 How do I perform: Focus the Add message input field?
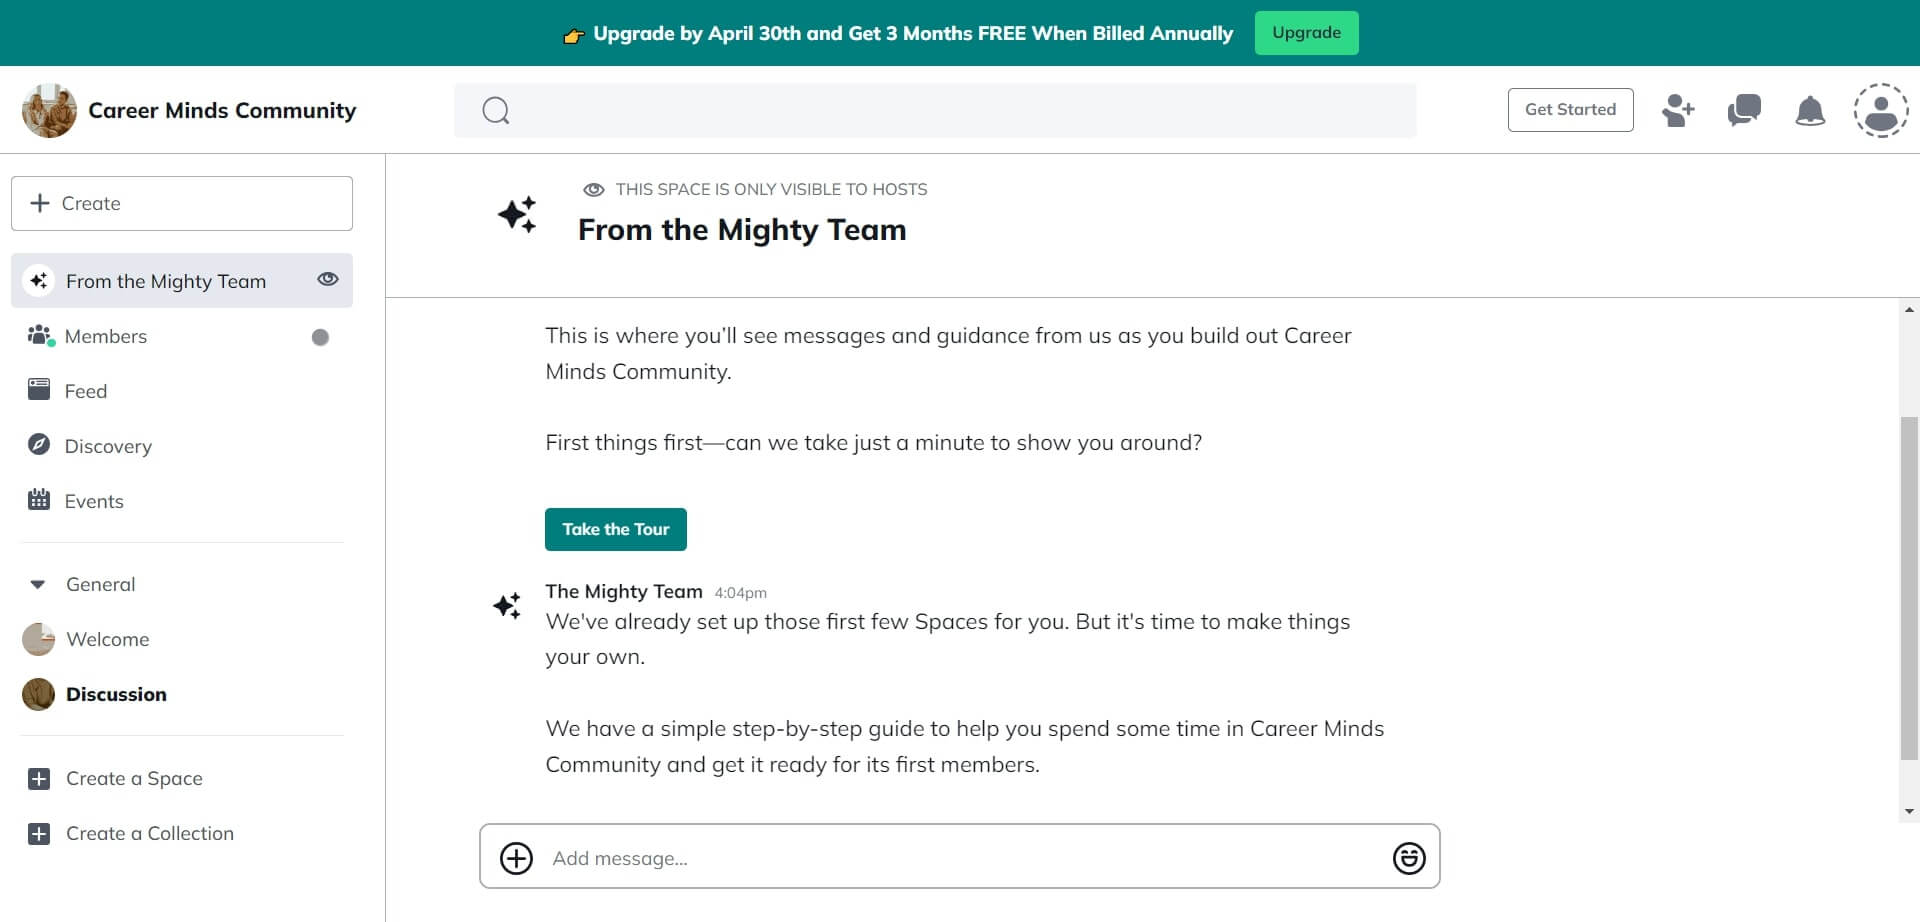pyautogui.click(x=960, y=858)
